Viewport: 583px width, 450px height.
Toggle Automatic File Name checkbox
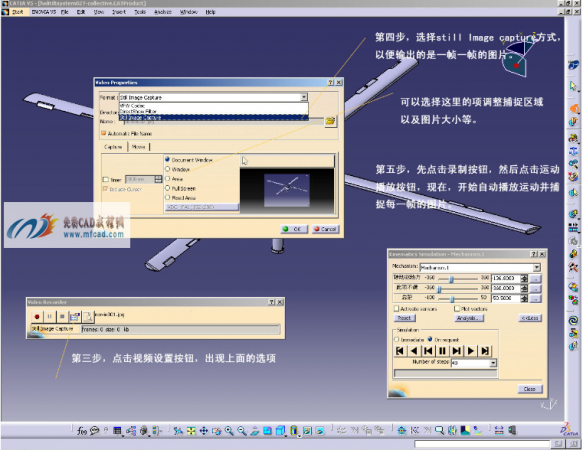click(103, 133)
